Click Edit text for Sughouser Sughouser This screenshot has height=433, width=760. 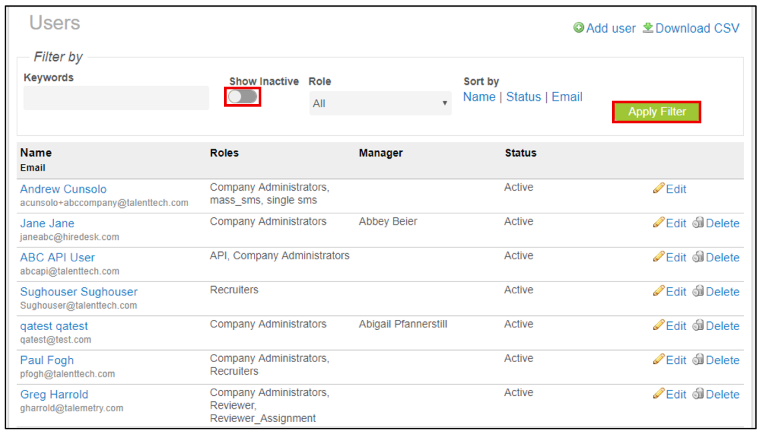click(x=676, y=292)
